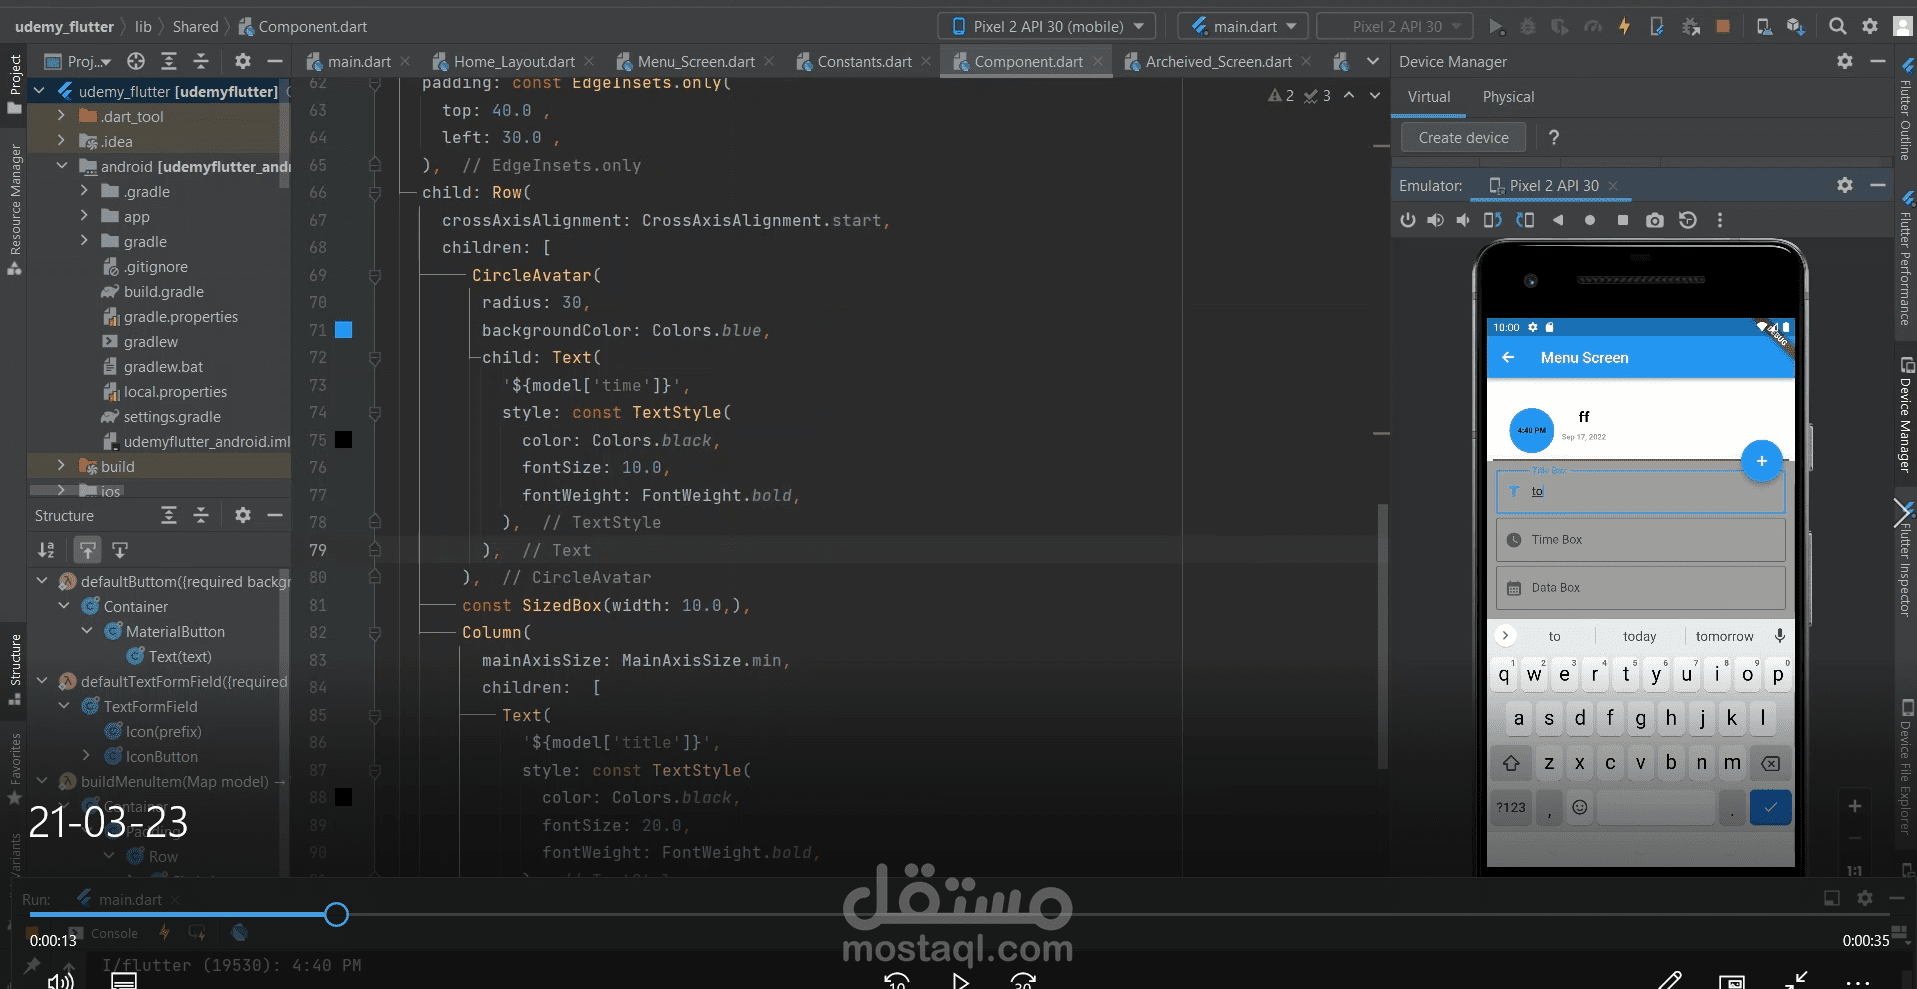Image resolution: width=1917 pixels, height=989 pixels.
Task: Tap the Time Box field in emulator
Action: (x=1640, y=540)
